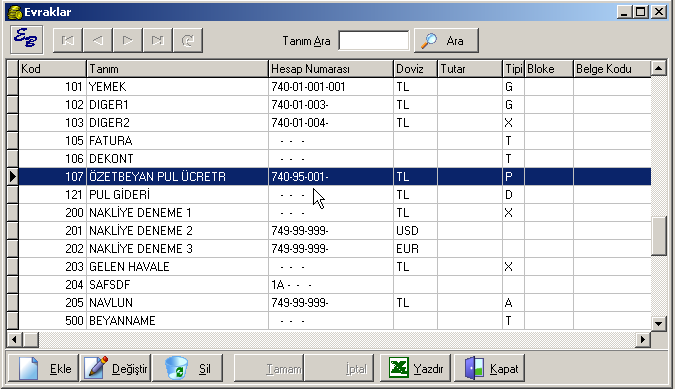The height and width of the screenshot is (389, 675).
Task: Click Tipi cell A for NAVLUN
Action: 513,303
